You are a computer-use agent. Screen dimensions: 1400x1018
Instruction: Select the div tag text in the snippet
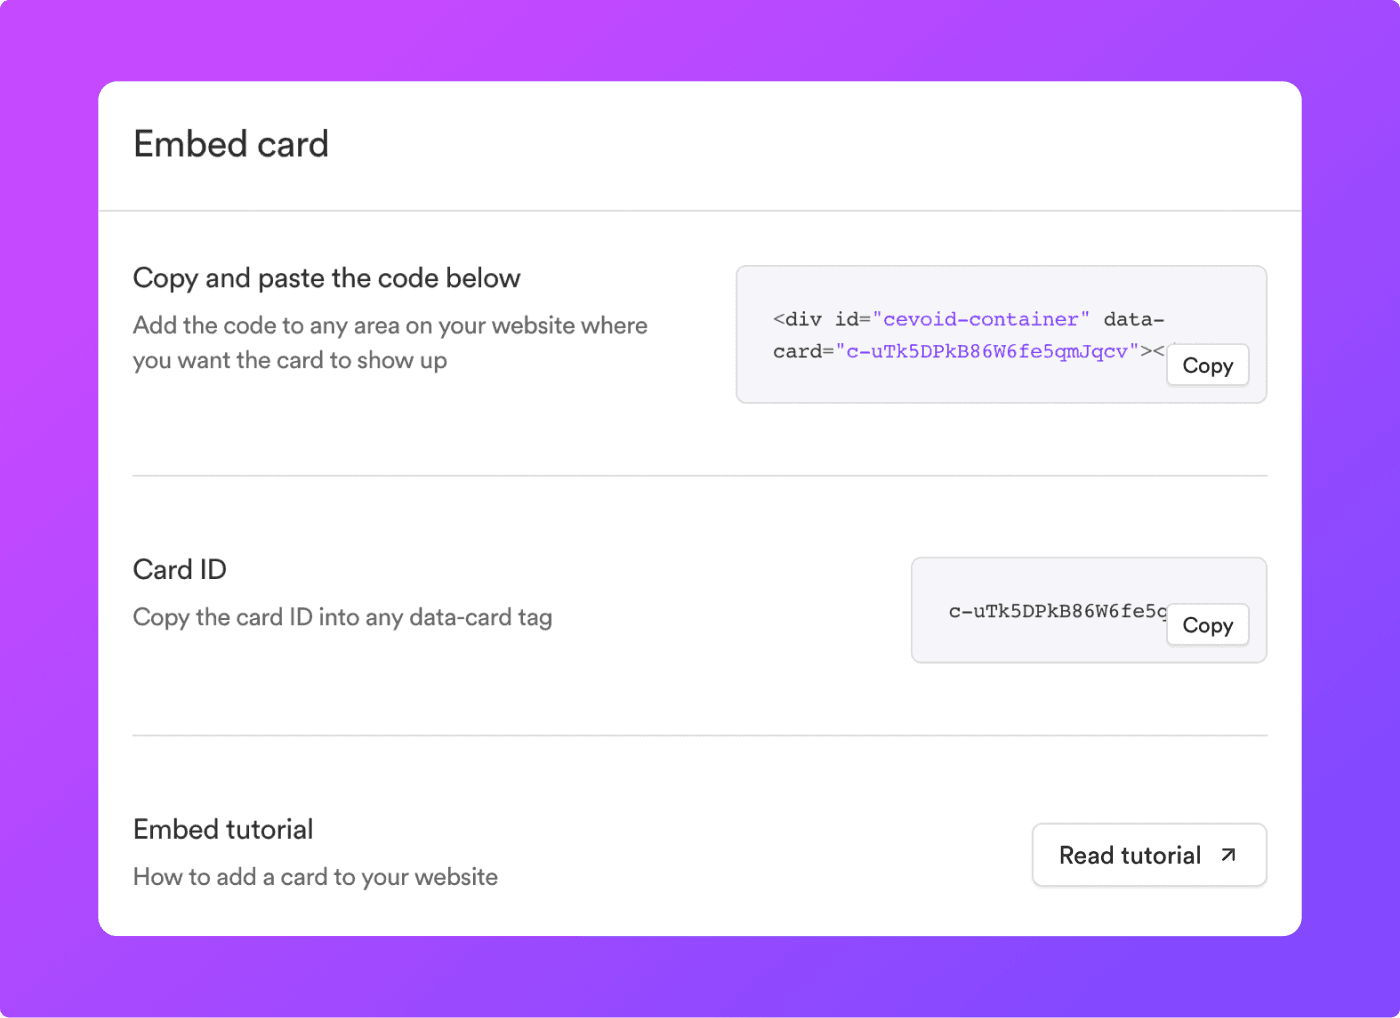click(797, 318)
